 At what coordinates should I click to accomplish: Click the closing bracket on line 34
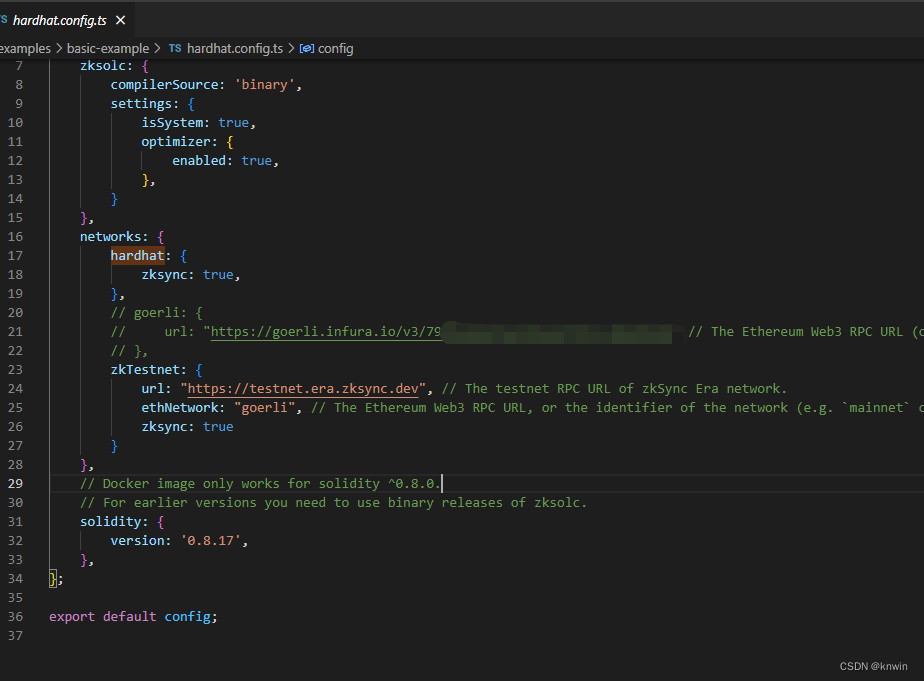pyautogui.click(x=53, y=579)
